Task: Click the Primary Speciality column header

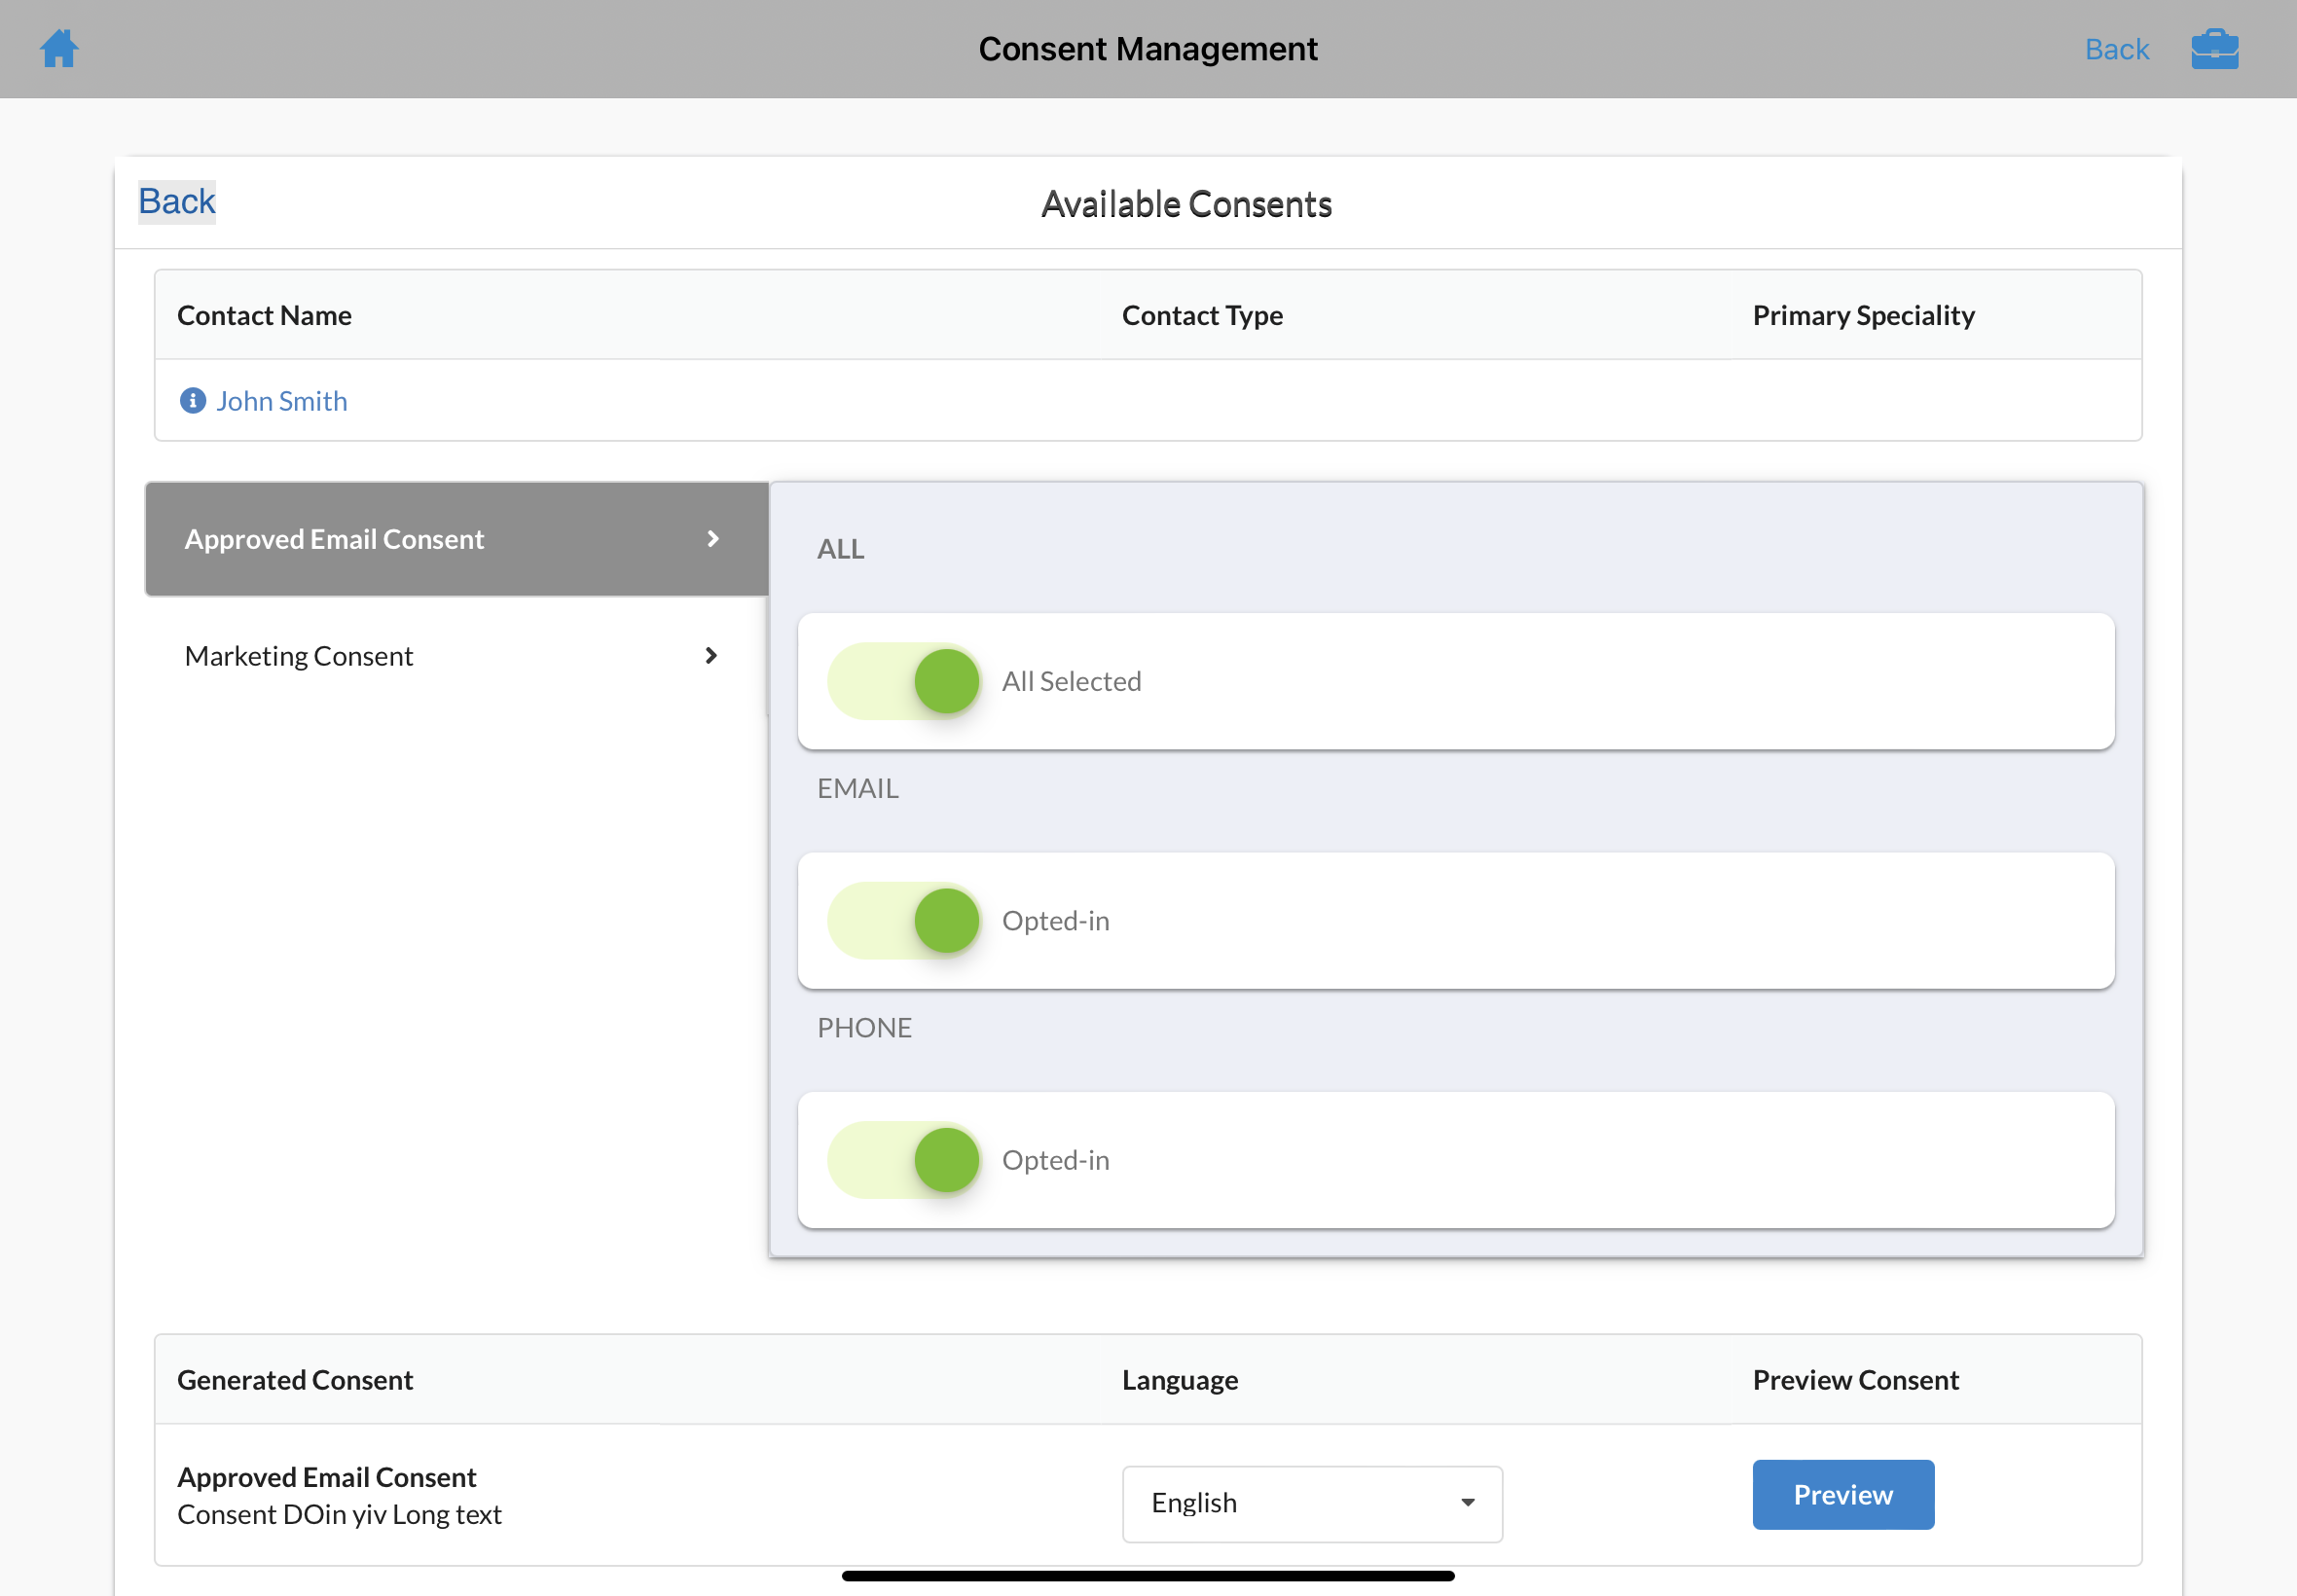Action: [x=1863, y=316]
